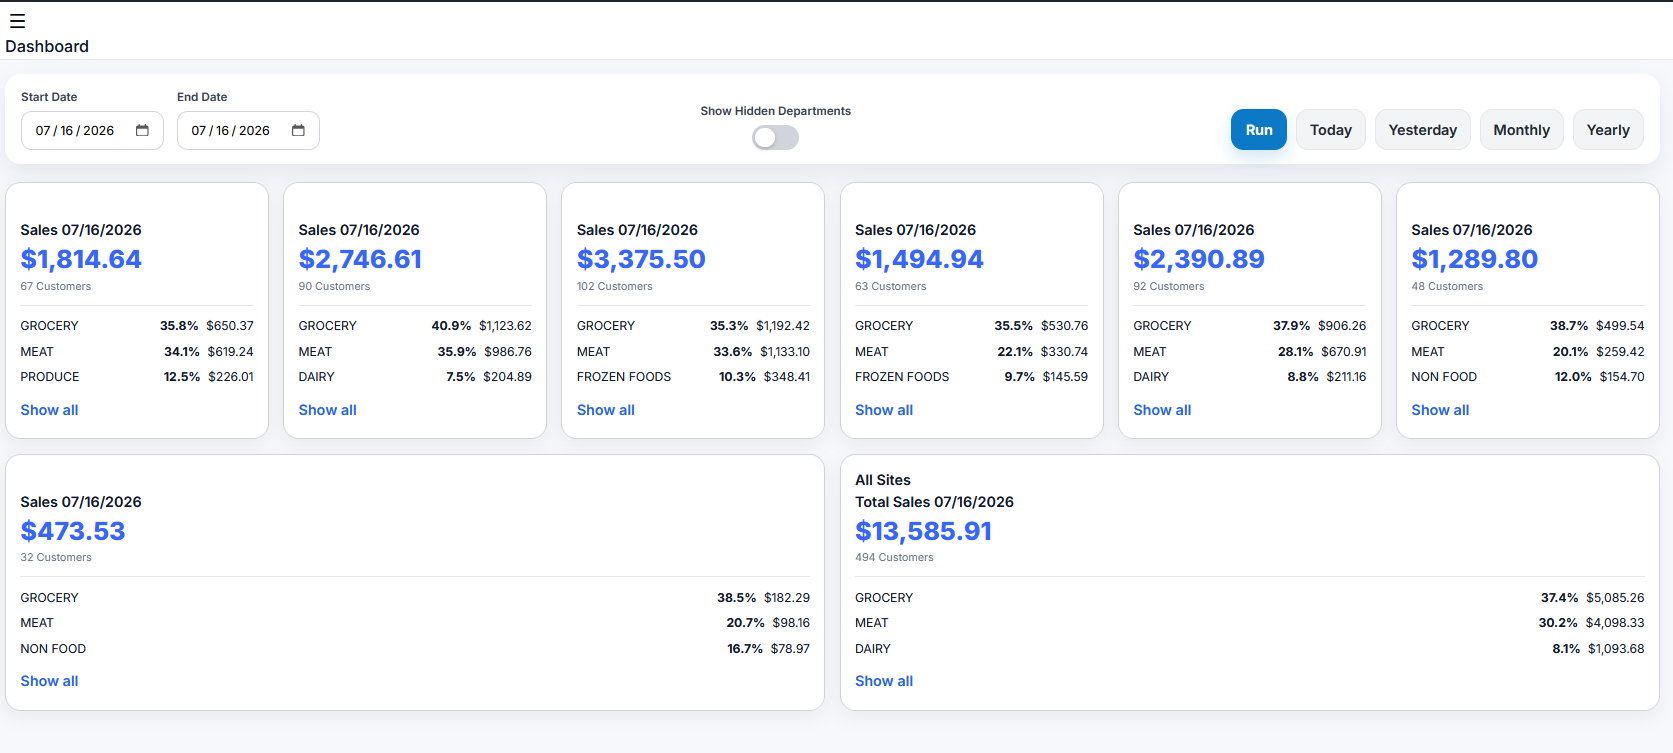Click the 63 Customers label
The width and height of the screenshot is (1673, 753).
tap(890, 286)
